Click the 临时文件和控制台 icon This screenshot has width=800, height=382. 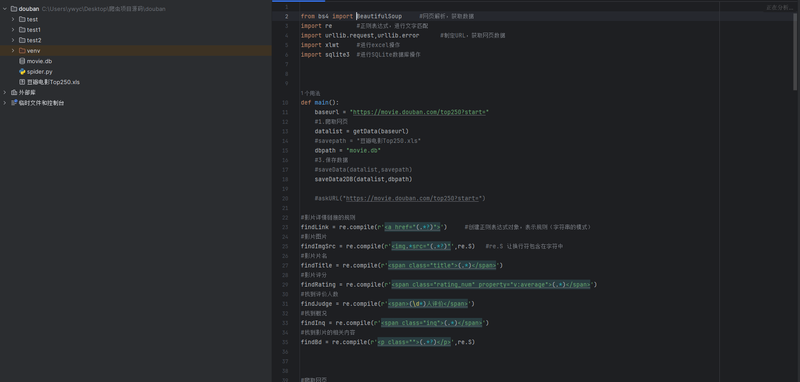(x=14, y=103)
